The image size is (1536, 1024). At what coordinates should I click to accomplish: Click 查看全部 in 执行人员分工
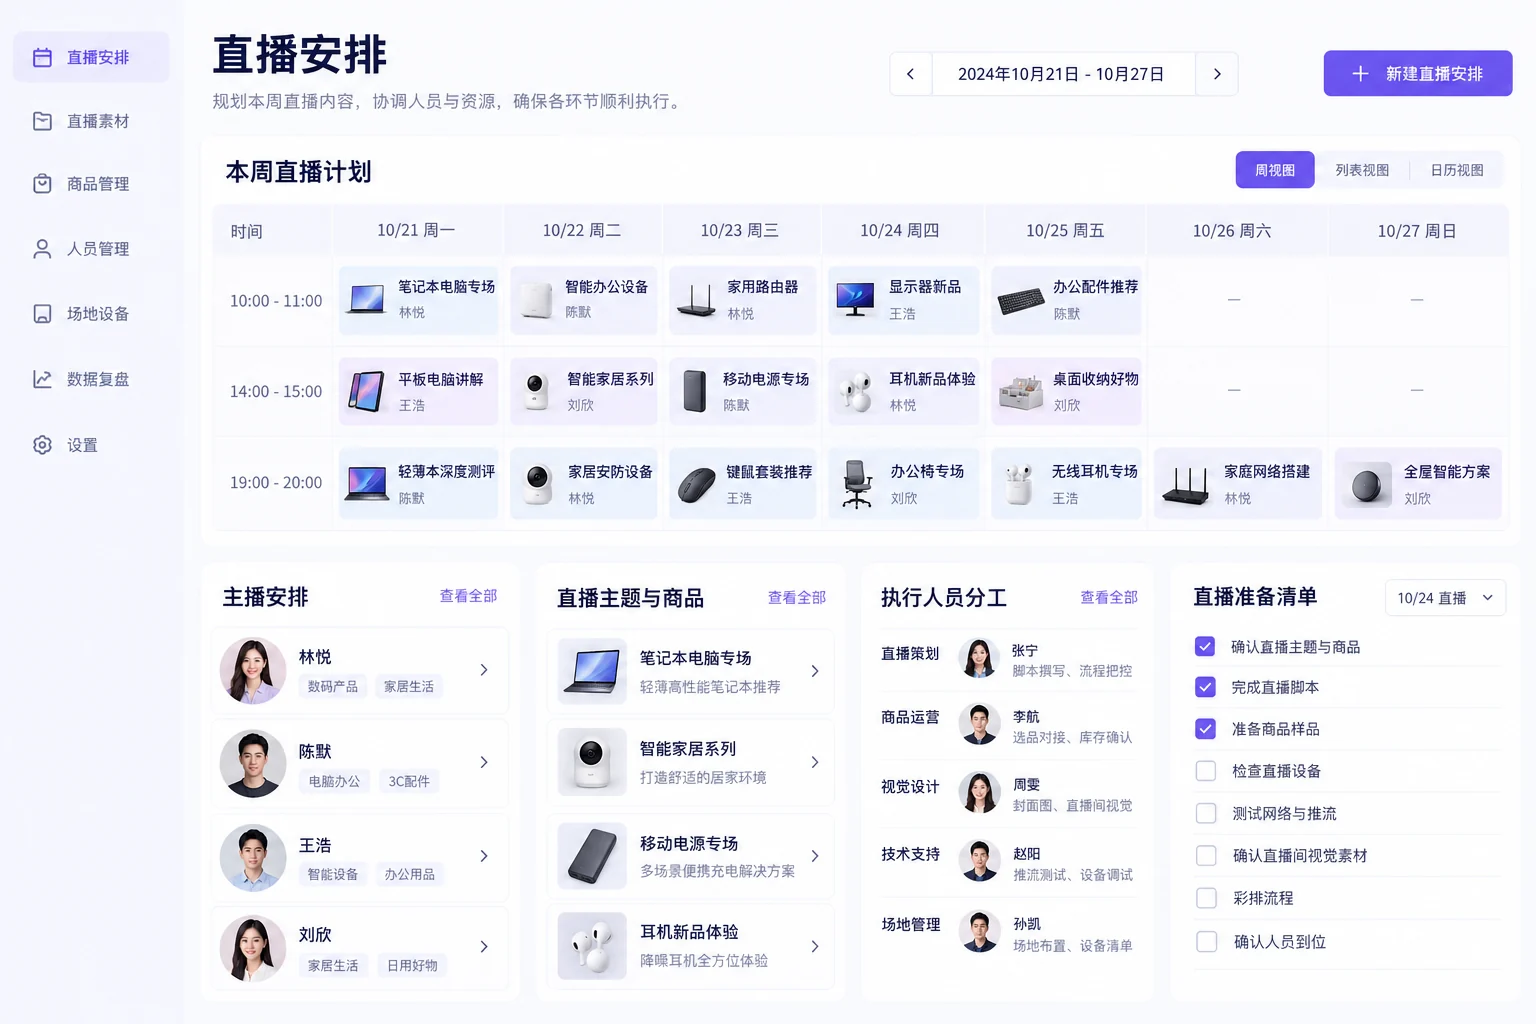[1109, 597]
